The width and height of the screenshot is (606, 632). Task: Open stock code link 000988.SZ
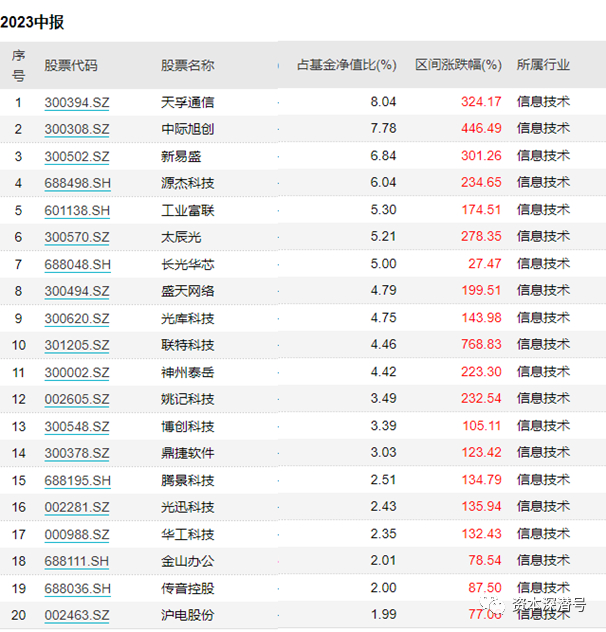[77, 534]
